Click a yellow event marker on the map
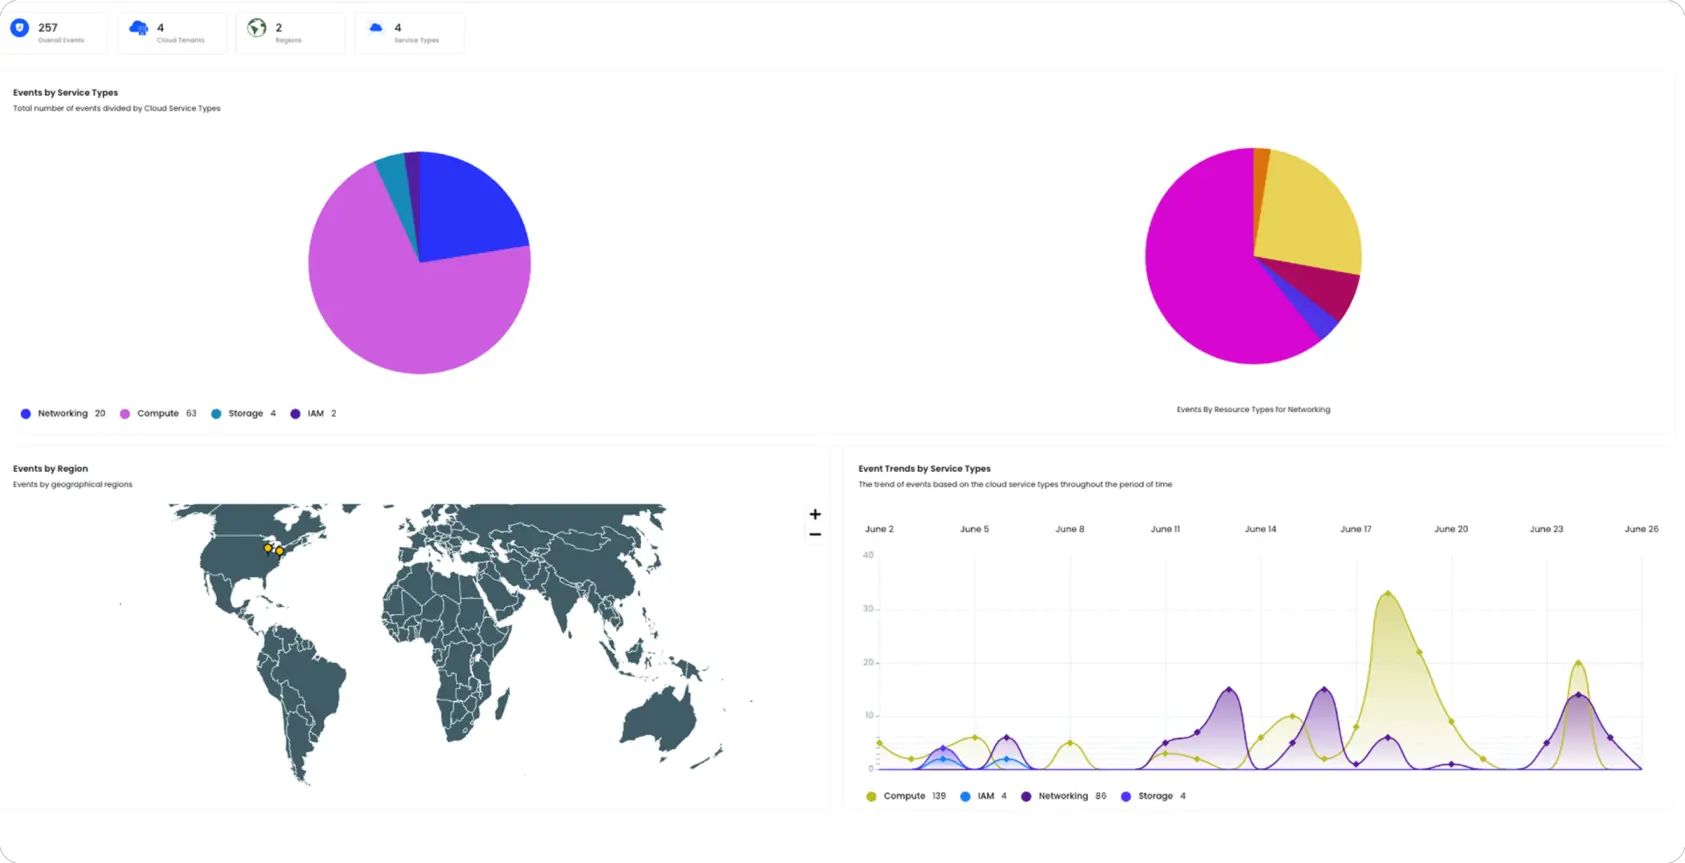Image resolution: width=1685 pixels, height=863 pixels. [268, 548]
